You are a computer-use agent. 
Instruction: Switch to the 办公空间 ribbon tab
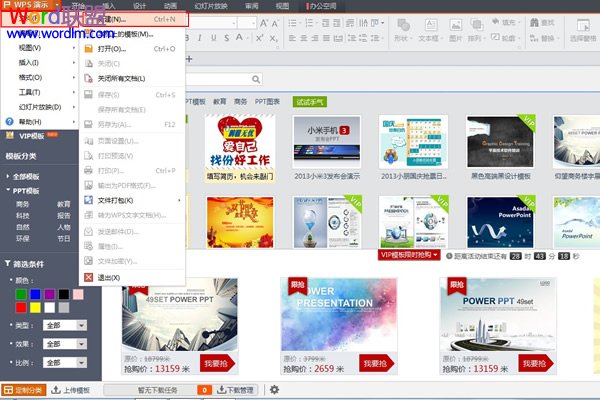tap(321, 6)
